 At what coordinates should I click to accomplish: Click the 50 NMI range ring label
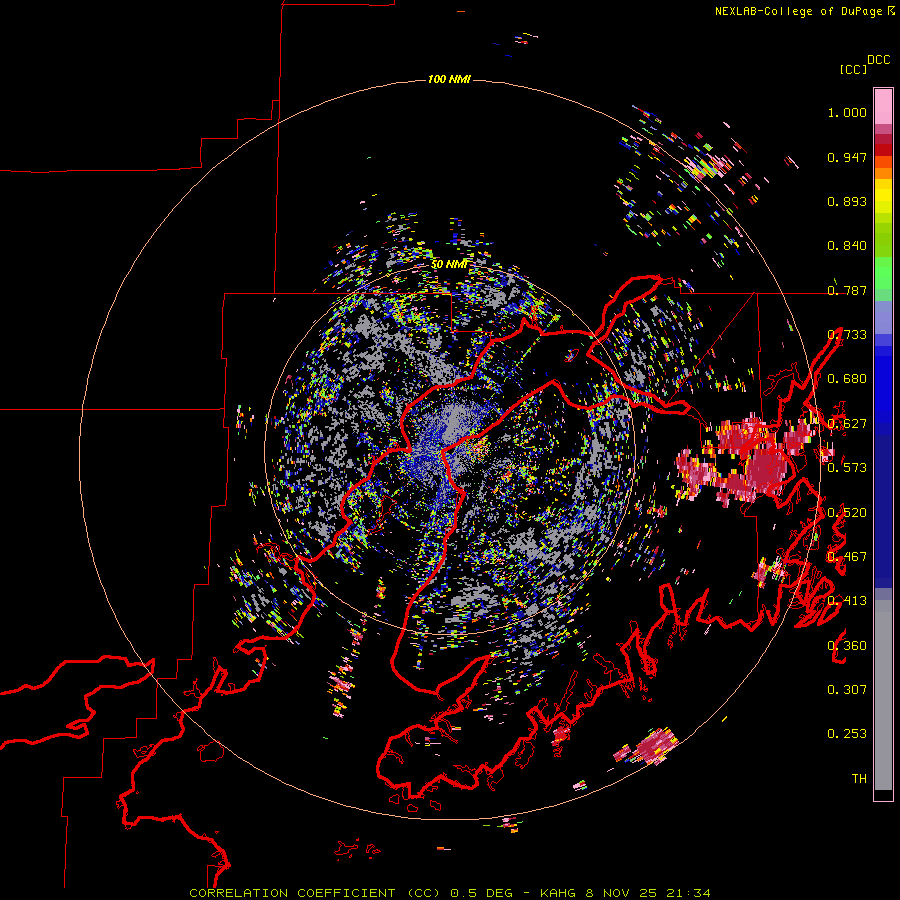(449, 264)
